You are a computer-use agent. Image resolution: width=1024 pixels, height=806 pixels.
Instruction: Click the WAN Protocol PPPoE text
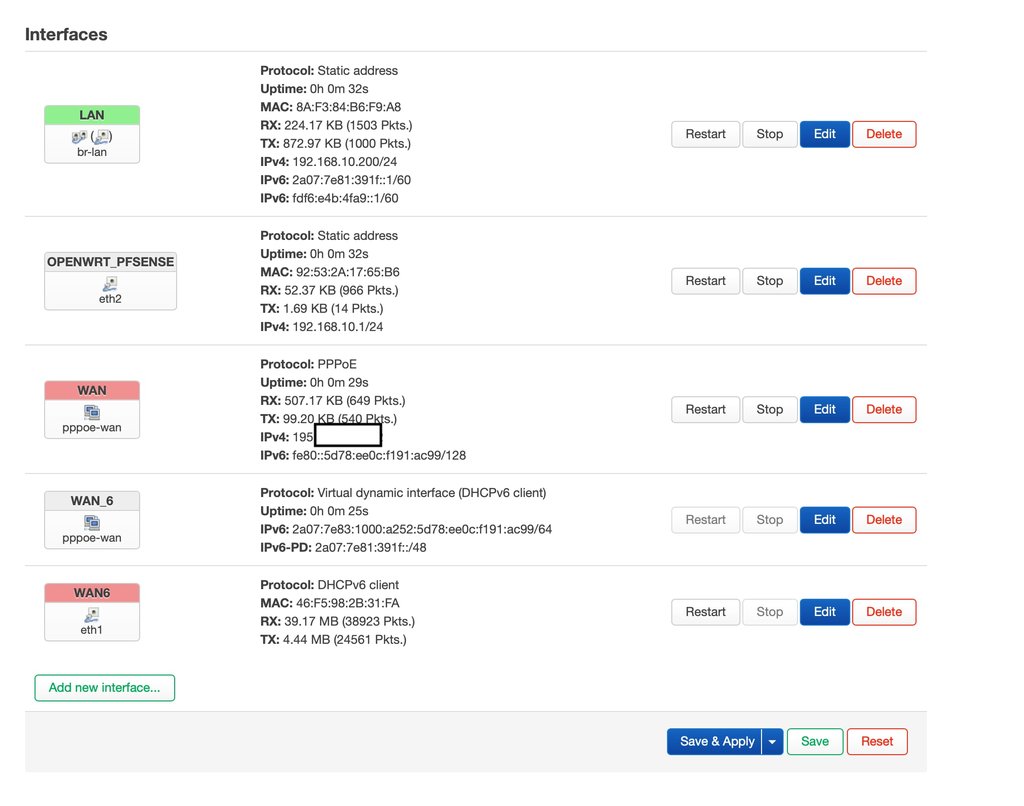[x=308, y=364]
